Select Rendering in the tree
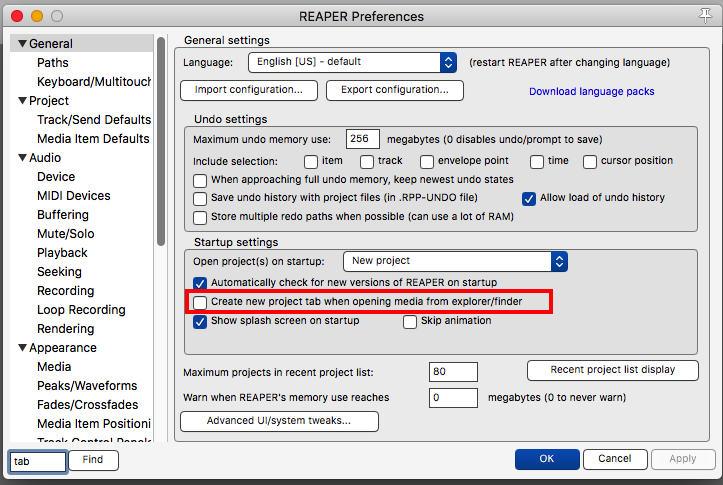The width and height of the screenshot is (723, 485). 65,329
